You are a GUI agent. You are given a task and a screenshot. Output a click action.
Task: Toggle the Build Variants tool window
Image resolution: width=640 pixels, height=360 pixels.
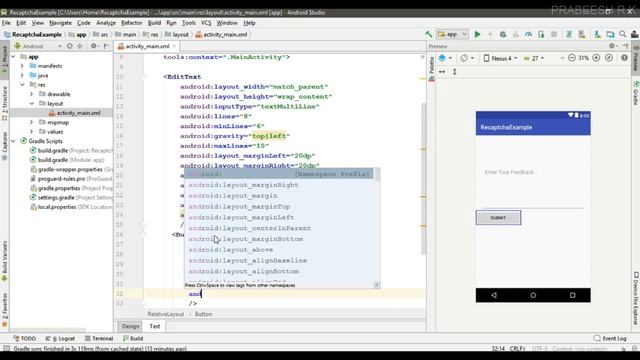click(4, 261)
